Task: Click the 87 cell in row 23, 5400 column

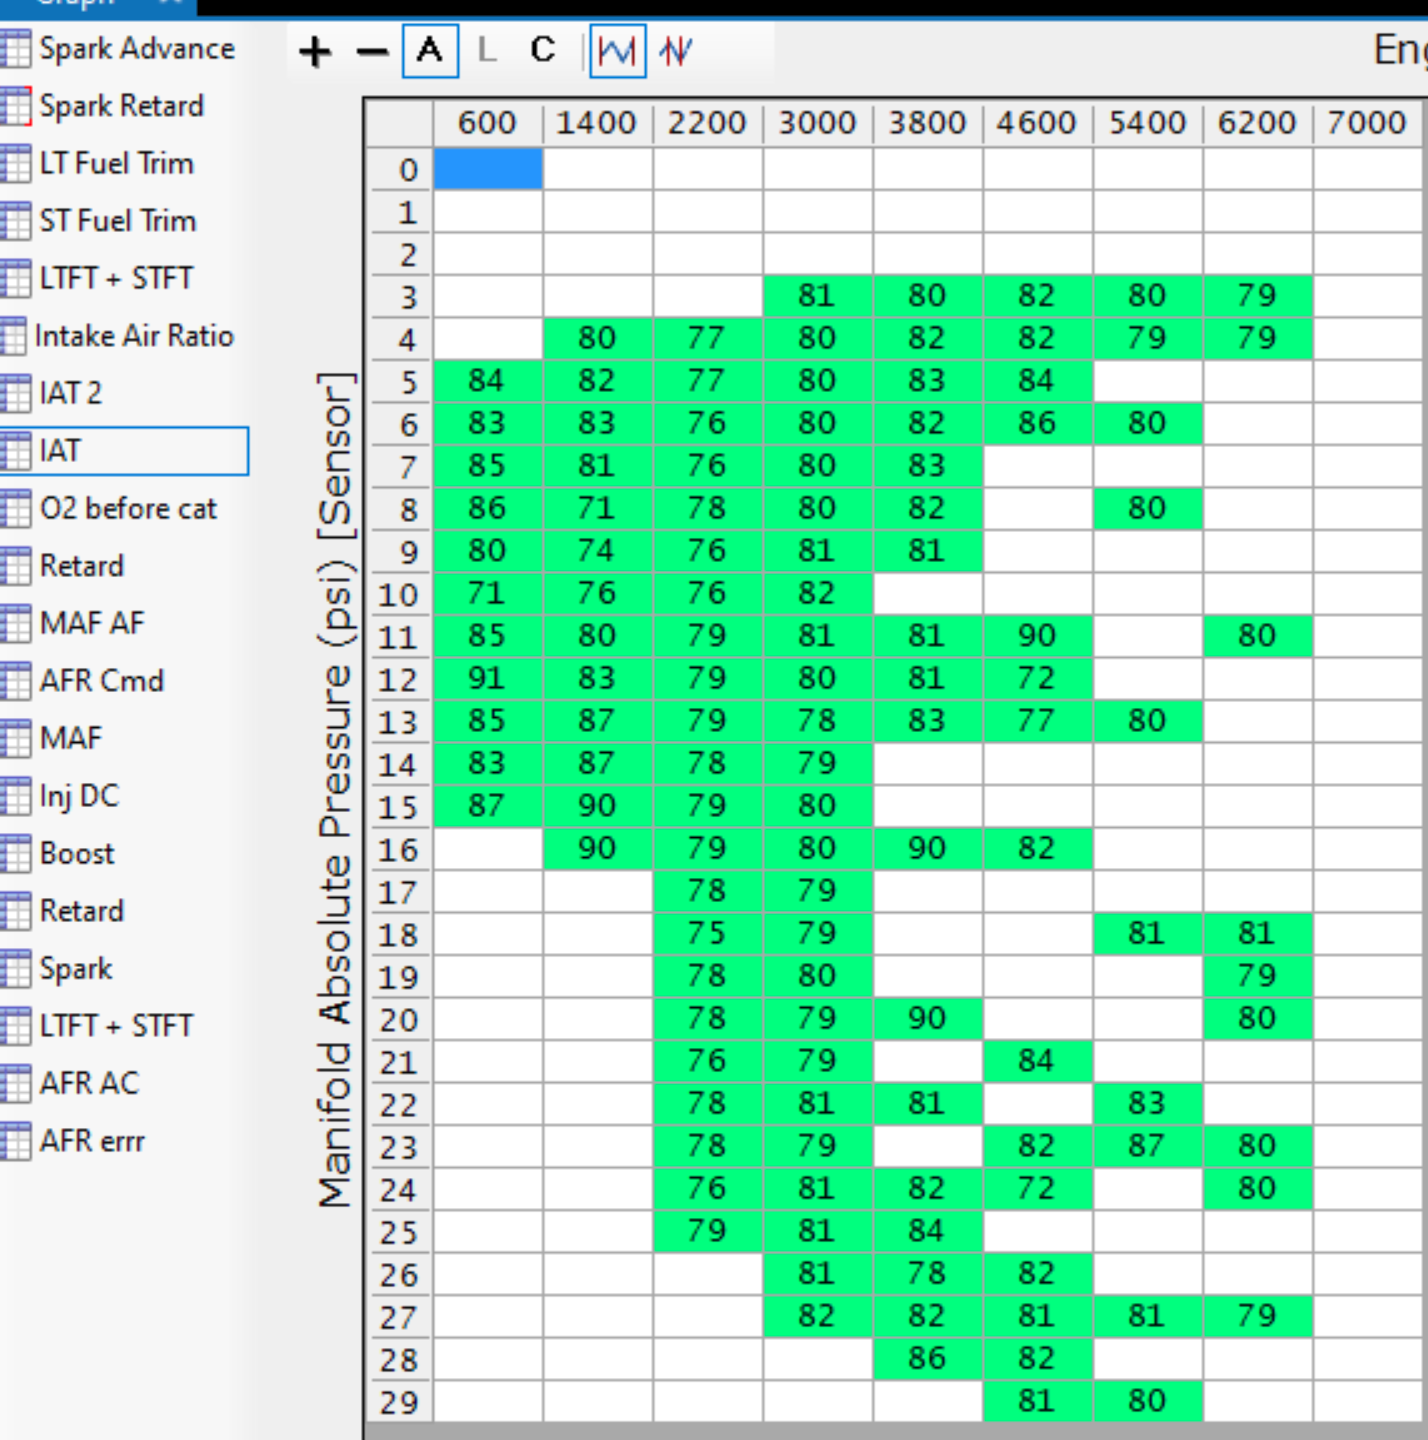Action: (1148, 1146)
